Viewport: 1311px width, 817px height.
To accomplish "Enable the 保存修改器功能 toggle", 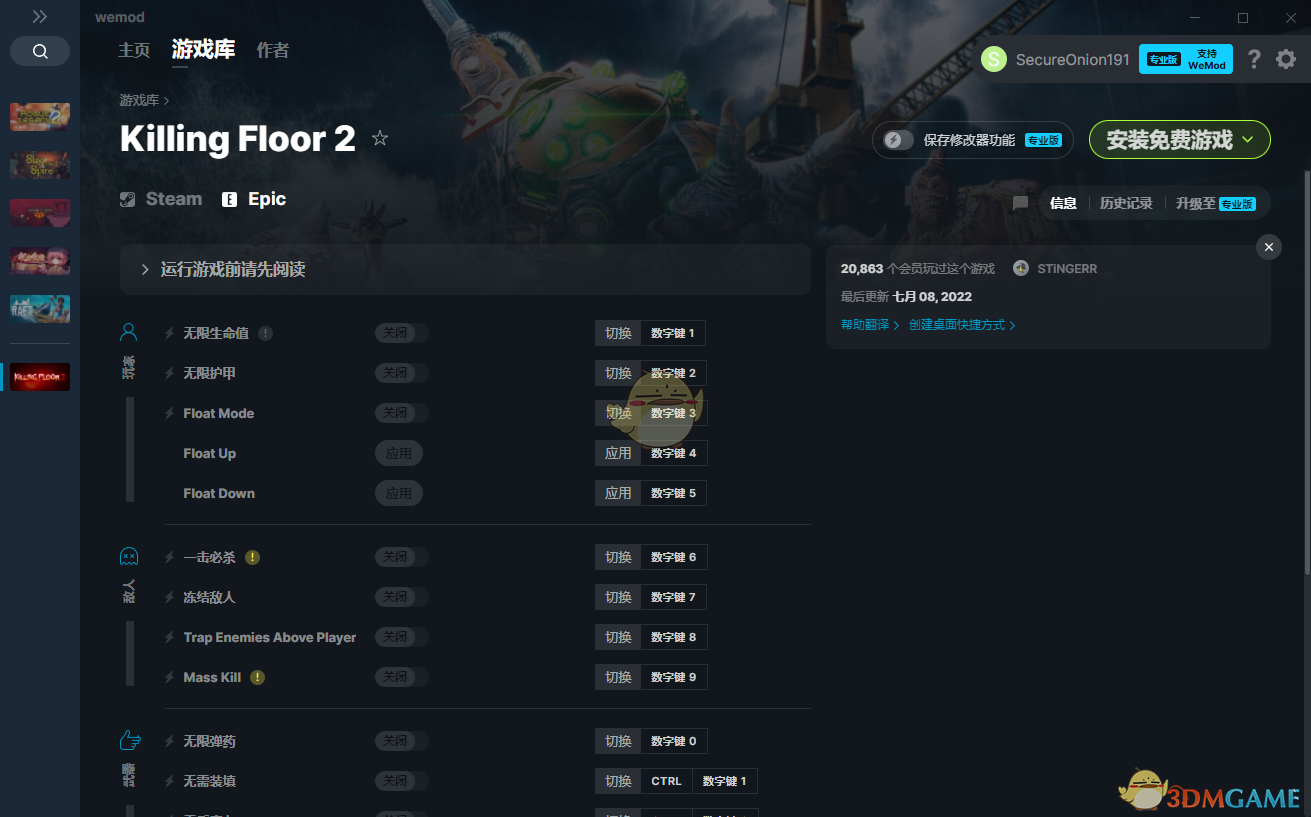I will pyautogui.click(x=898, y=140).
